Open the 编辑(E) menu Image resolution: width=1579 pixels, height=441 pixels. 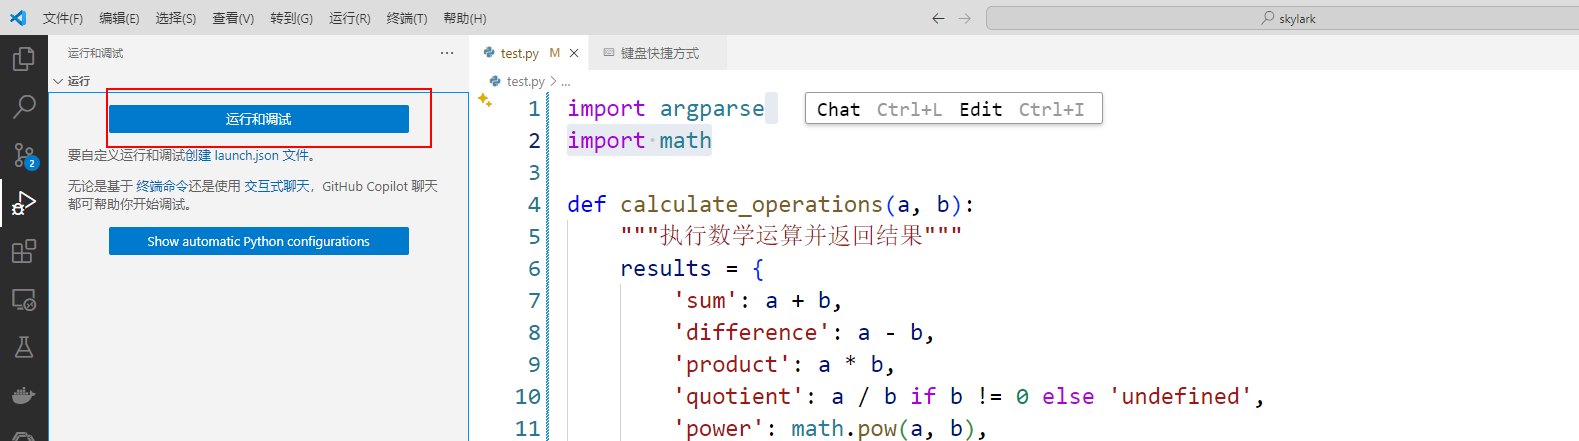[119, 18]
